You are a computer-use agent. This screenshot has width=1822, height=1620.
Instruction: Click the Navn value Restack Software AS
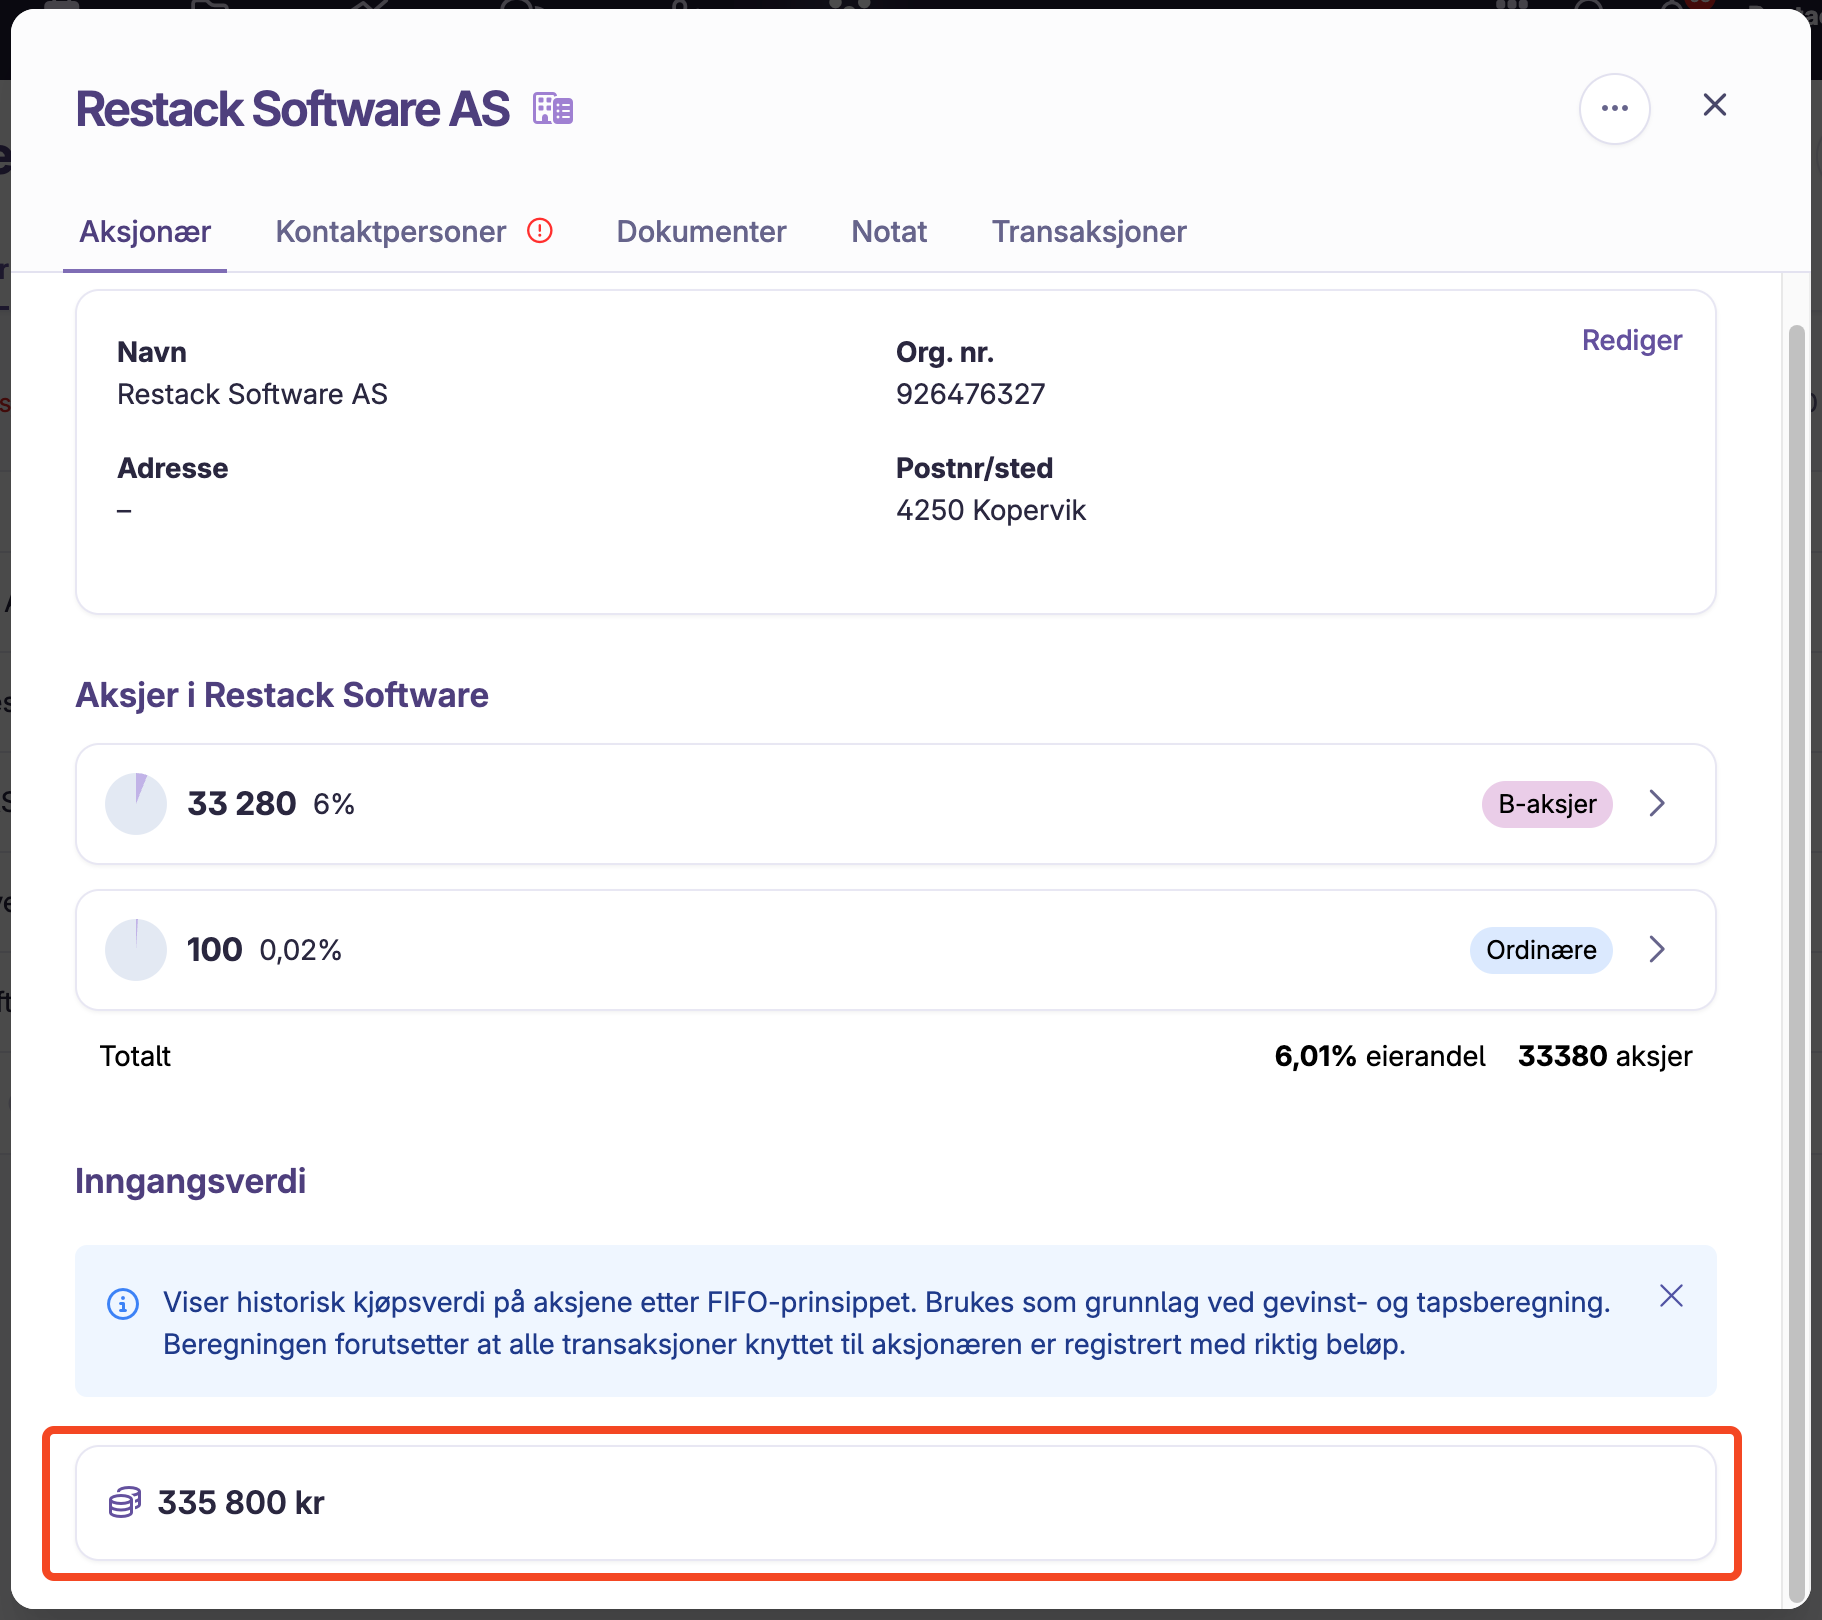(252, 394)
